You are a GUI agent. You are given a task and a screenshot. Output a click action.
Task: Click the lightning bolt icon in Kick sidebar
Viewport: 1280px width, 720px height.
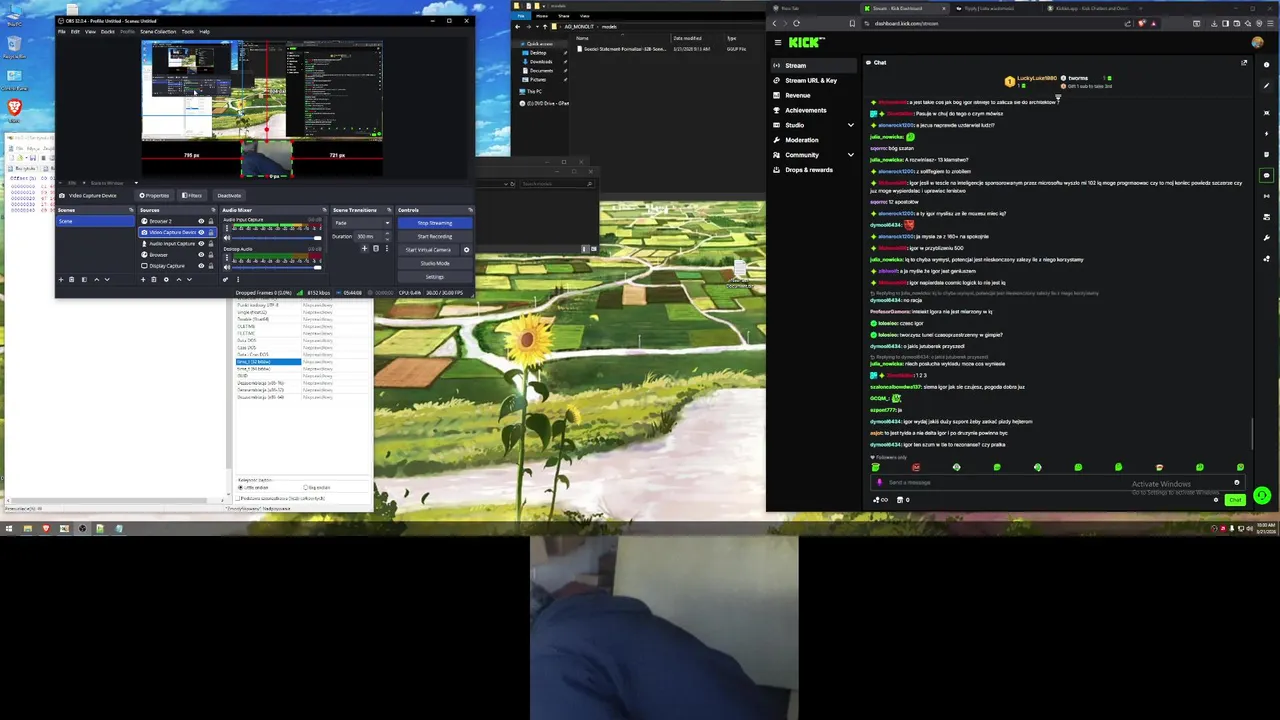(x=1266, y=133)
